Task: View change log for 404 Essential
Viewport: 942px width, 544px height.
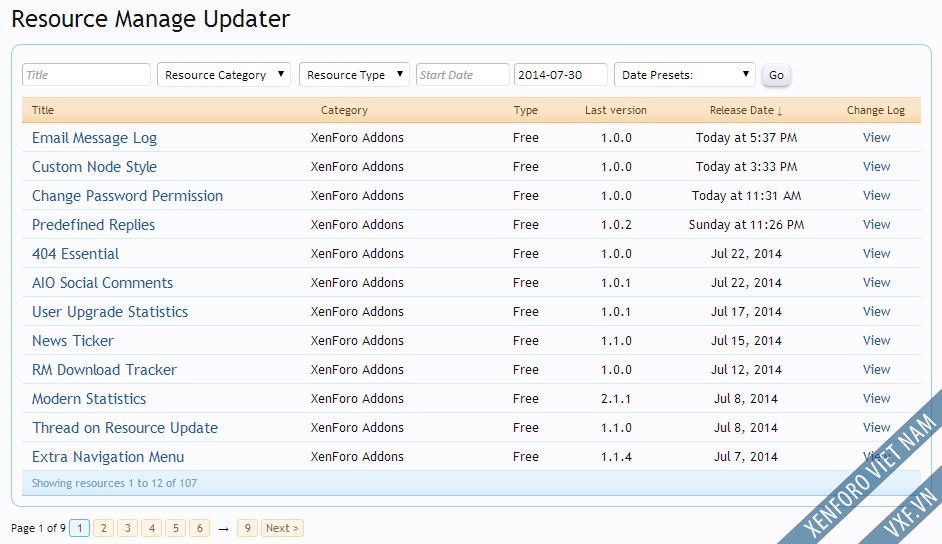Action: tap(877, 253)
